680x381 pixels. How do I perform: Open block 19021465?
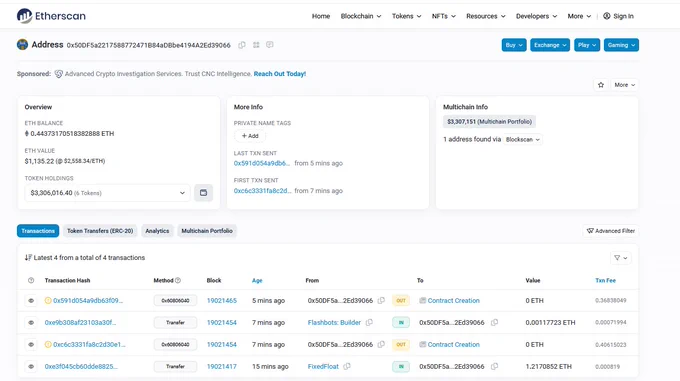coord(222,300)
